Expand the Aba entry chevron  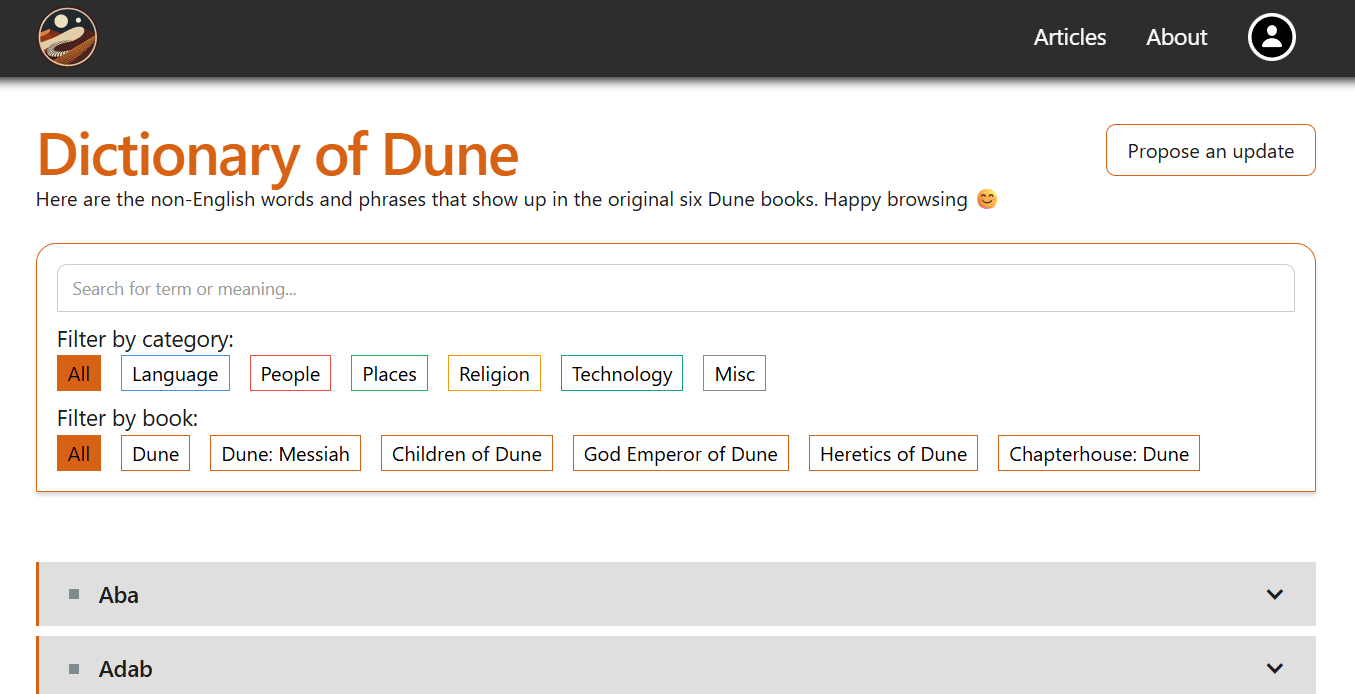[x=1275, y=594]
